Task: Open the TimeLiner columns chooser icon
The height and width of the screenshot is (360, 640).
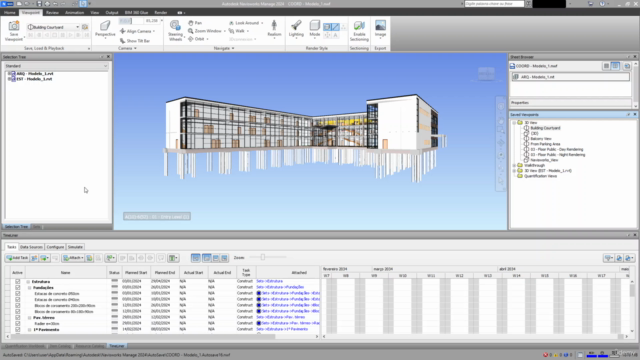Action: click(173, 258)
